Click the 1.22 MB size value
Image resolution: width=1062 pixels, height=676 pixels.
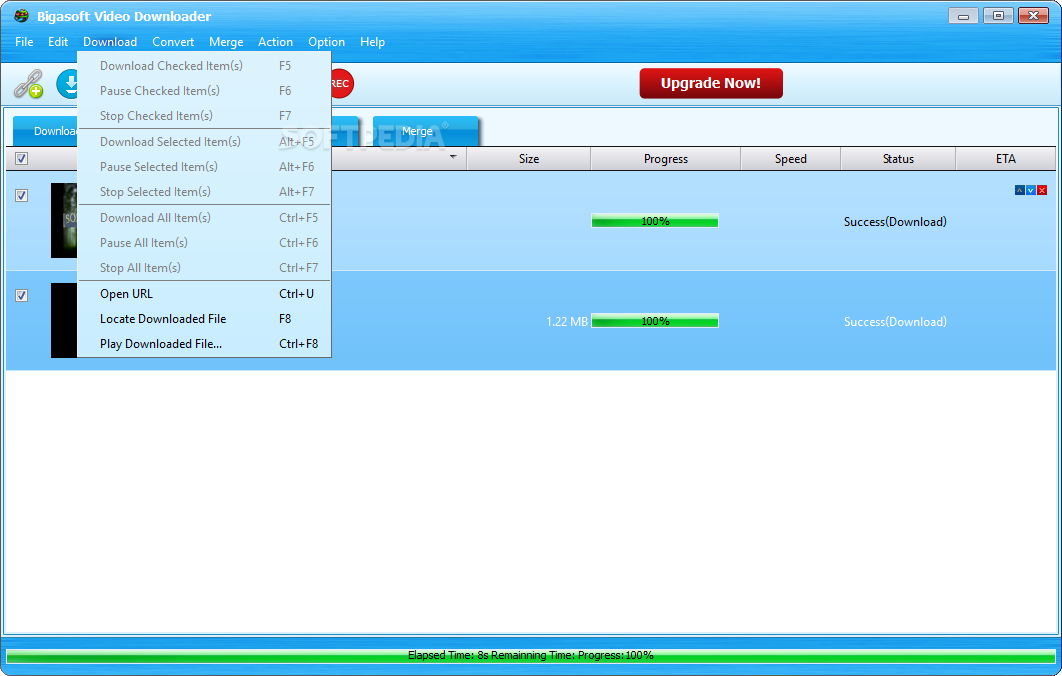567,322
